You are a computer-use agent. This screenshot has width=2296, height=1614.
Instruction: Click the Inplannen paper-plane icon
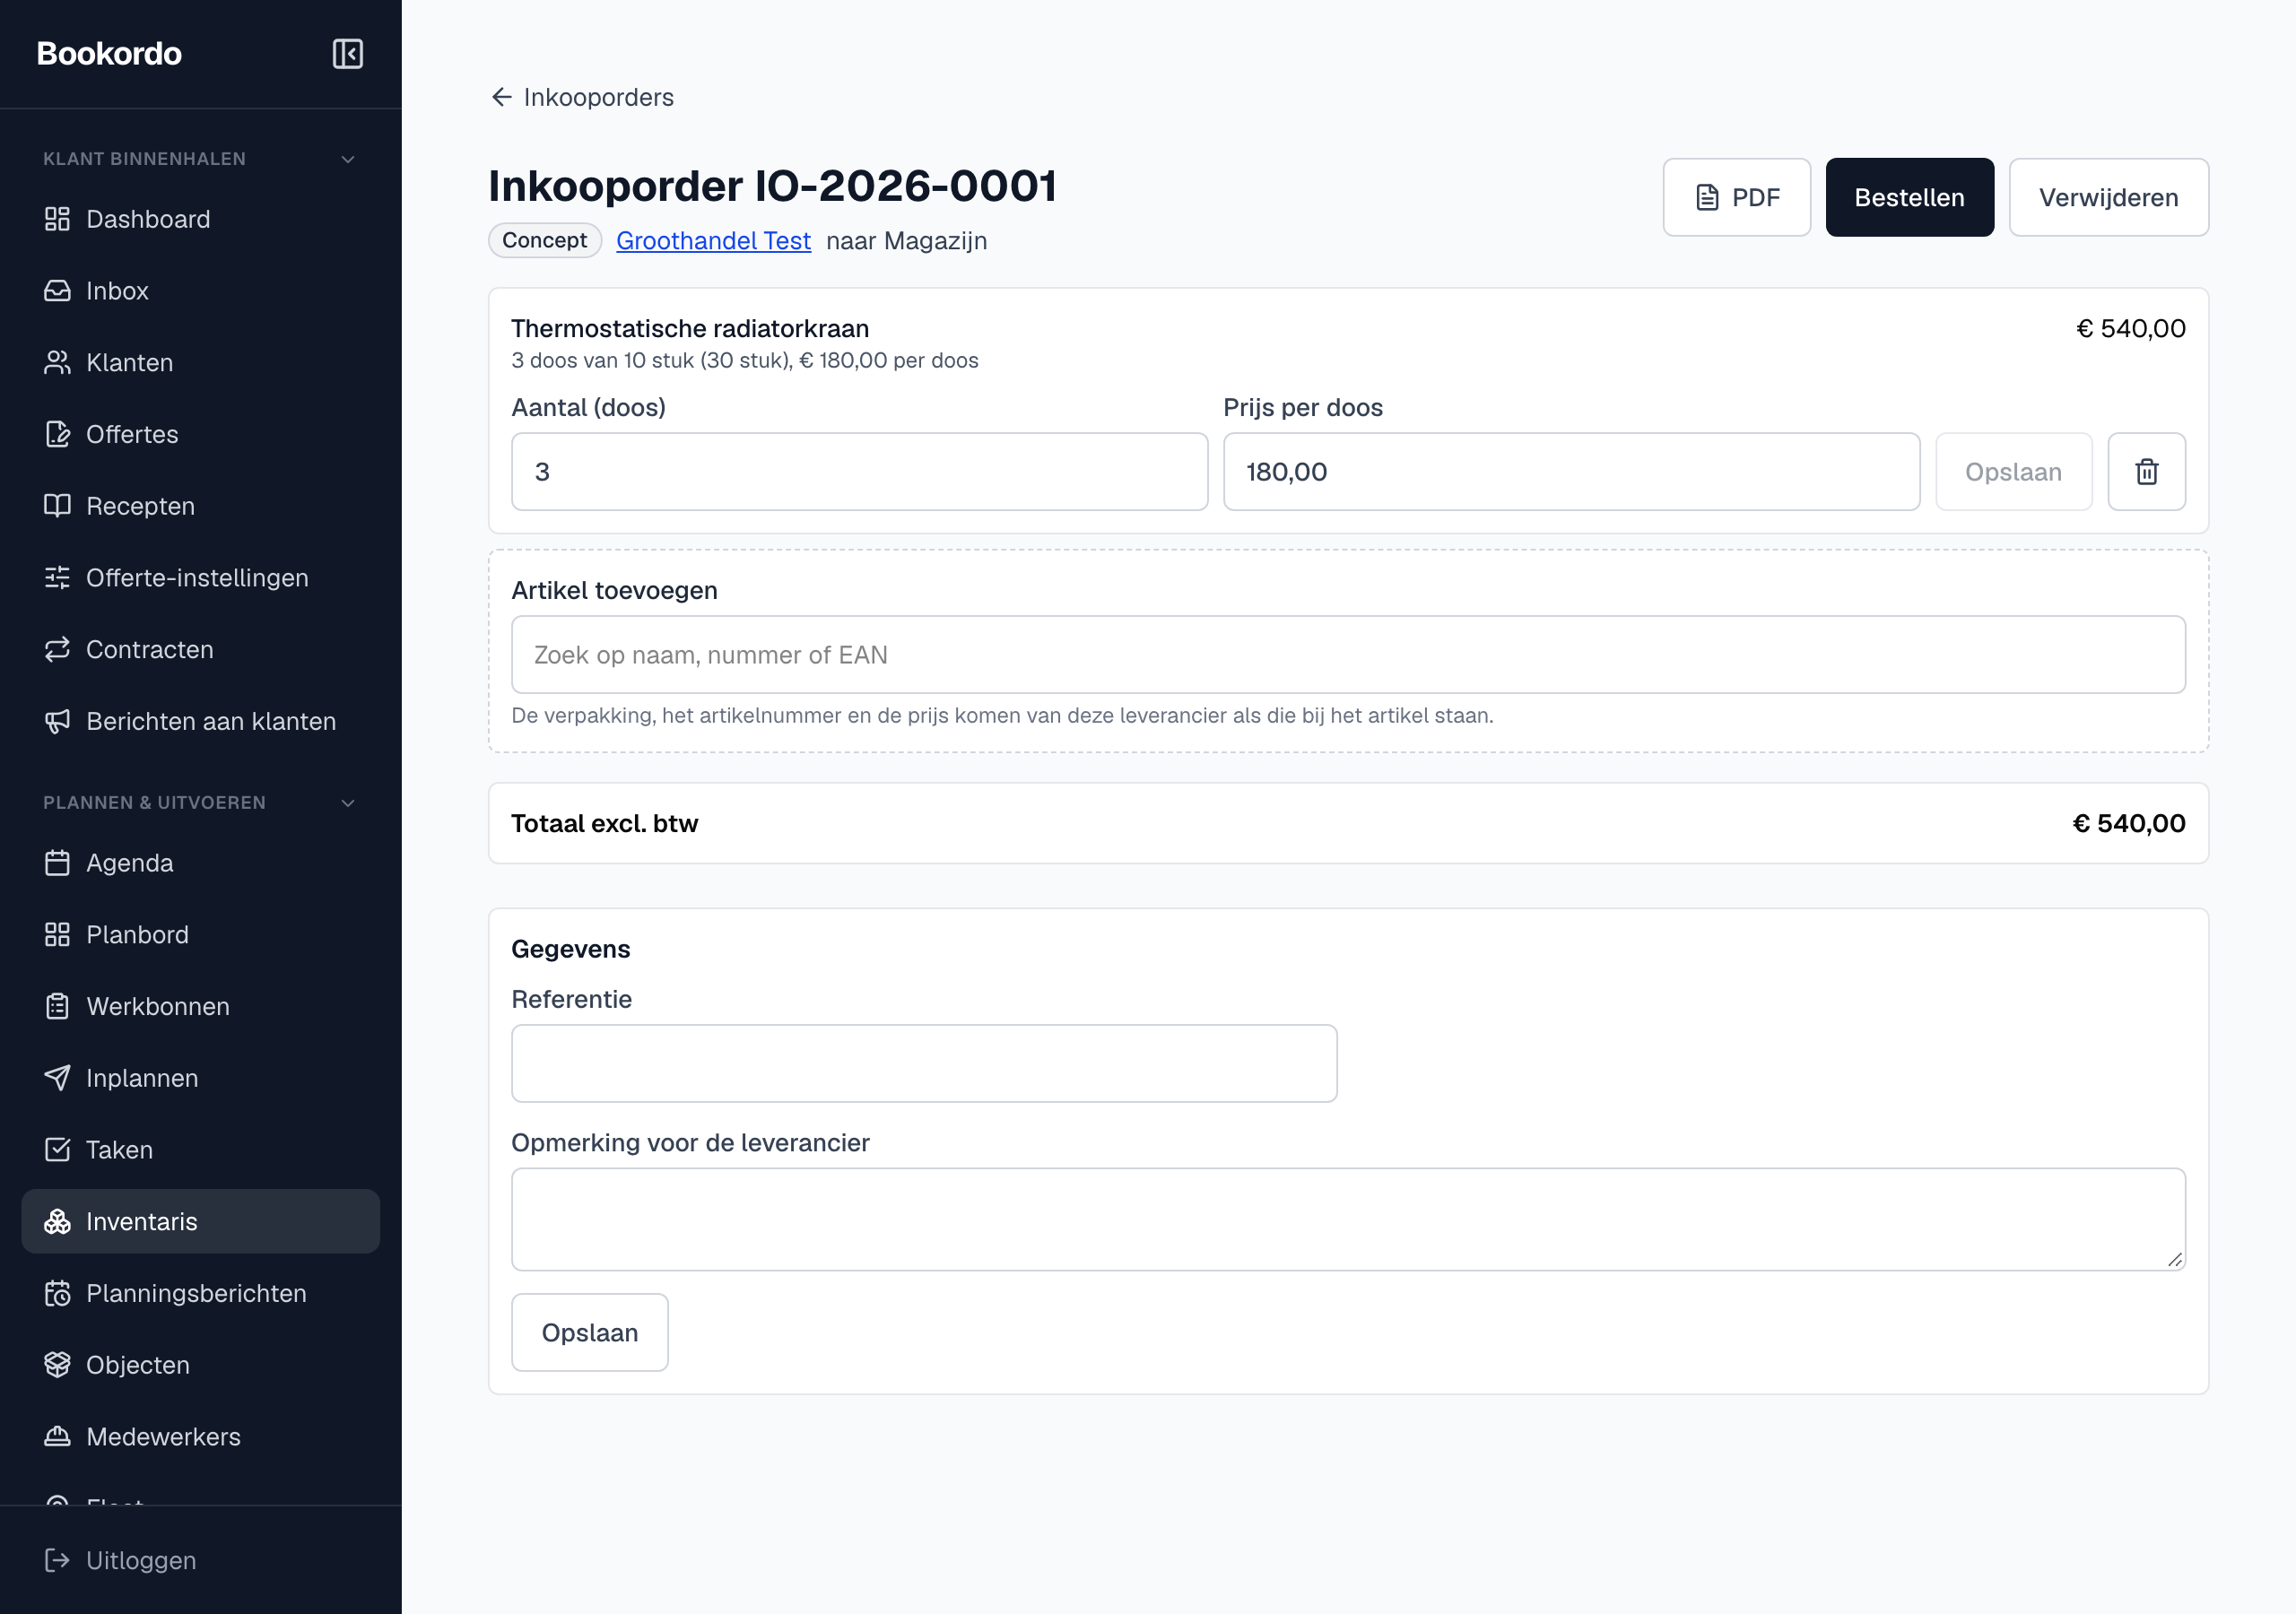57,1078
